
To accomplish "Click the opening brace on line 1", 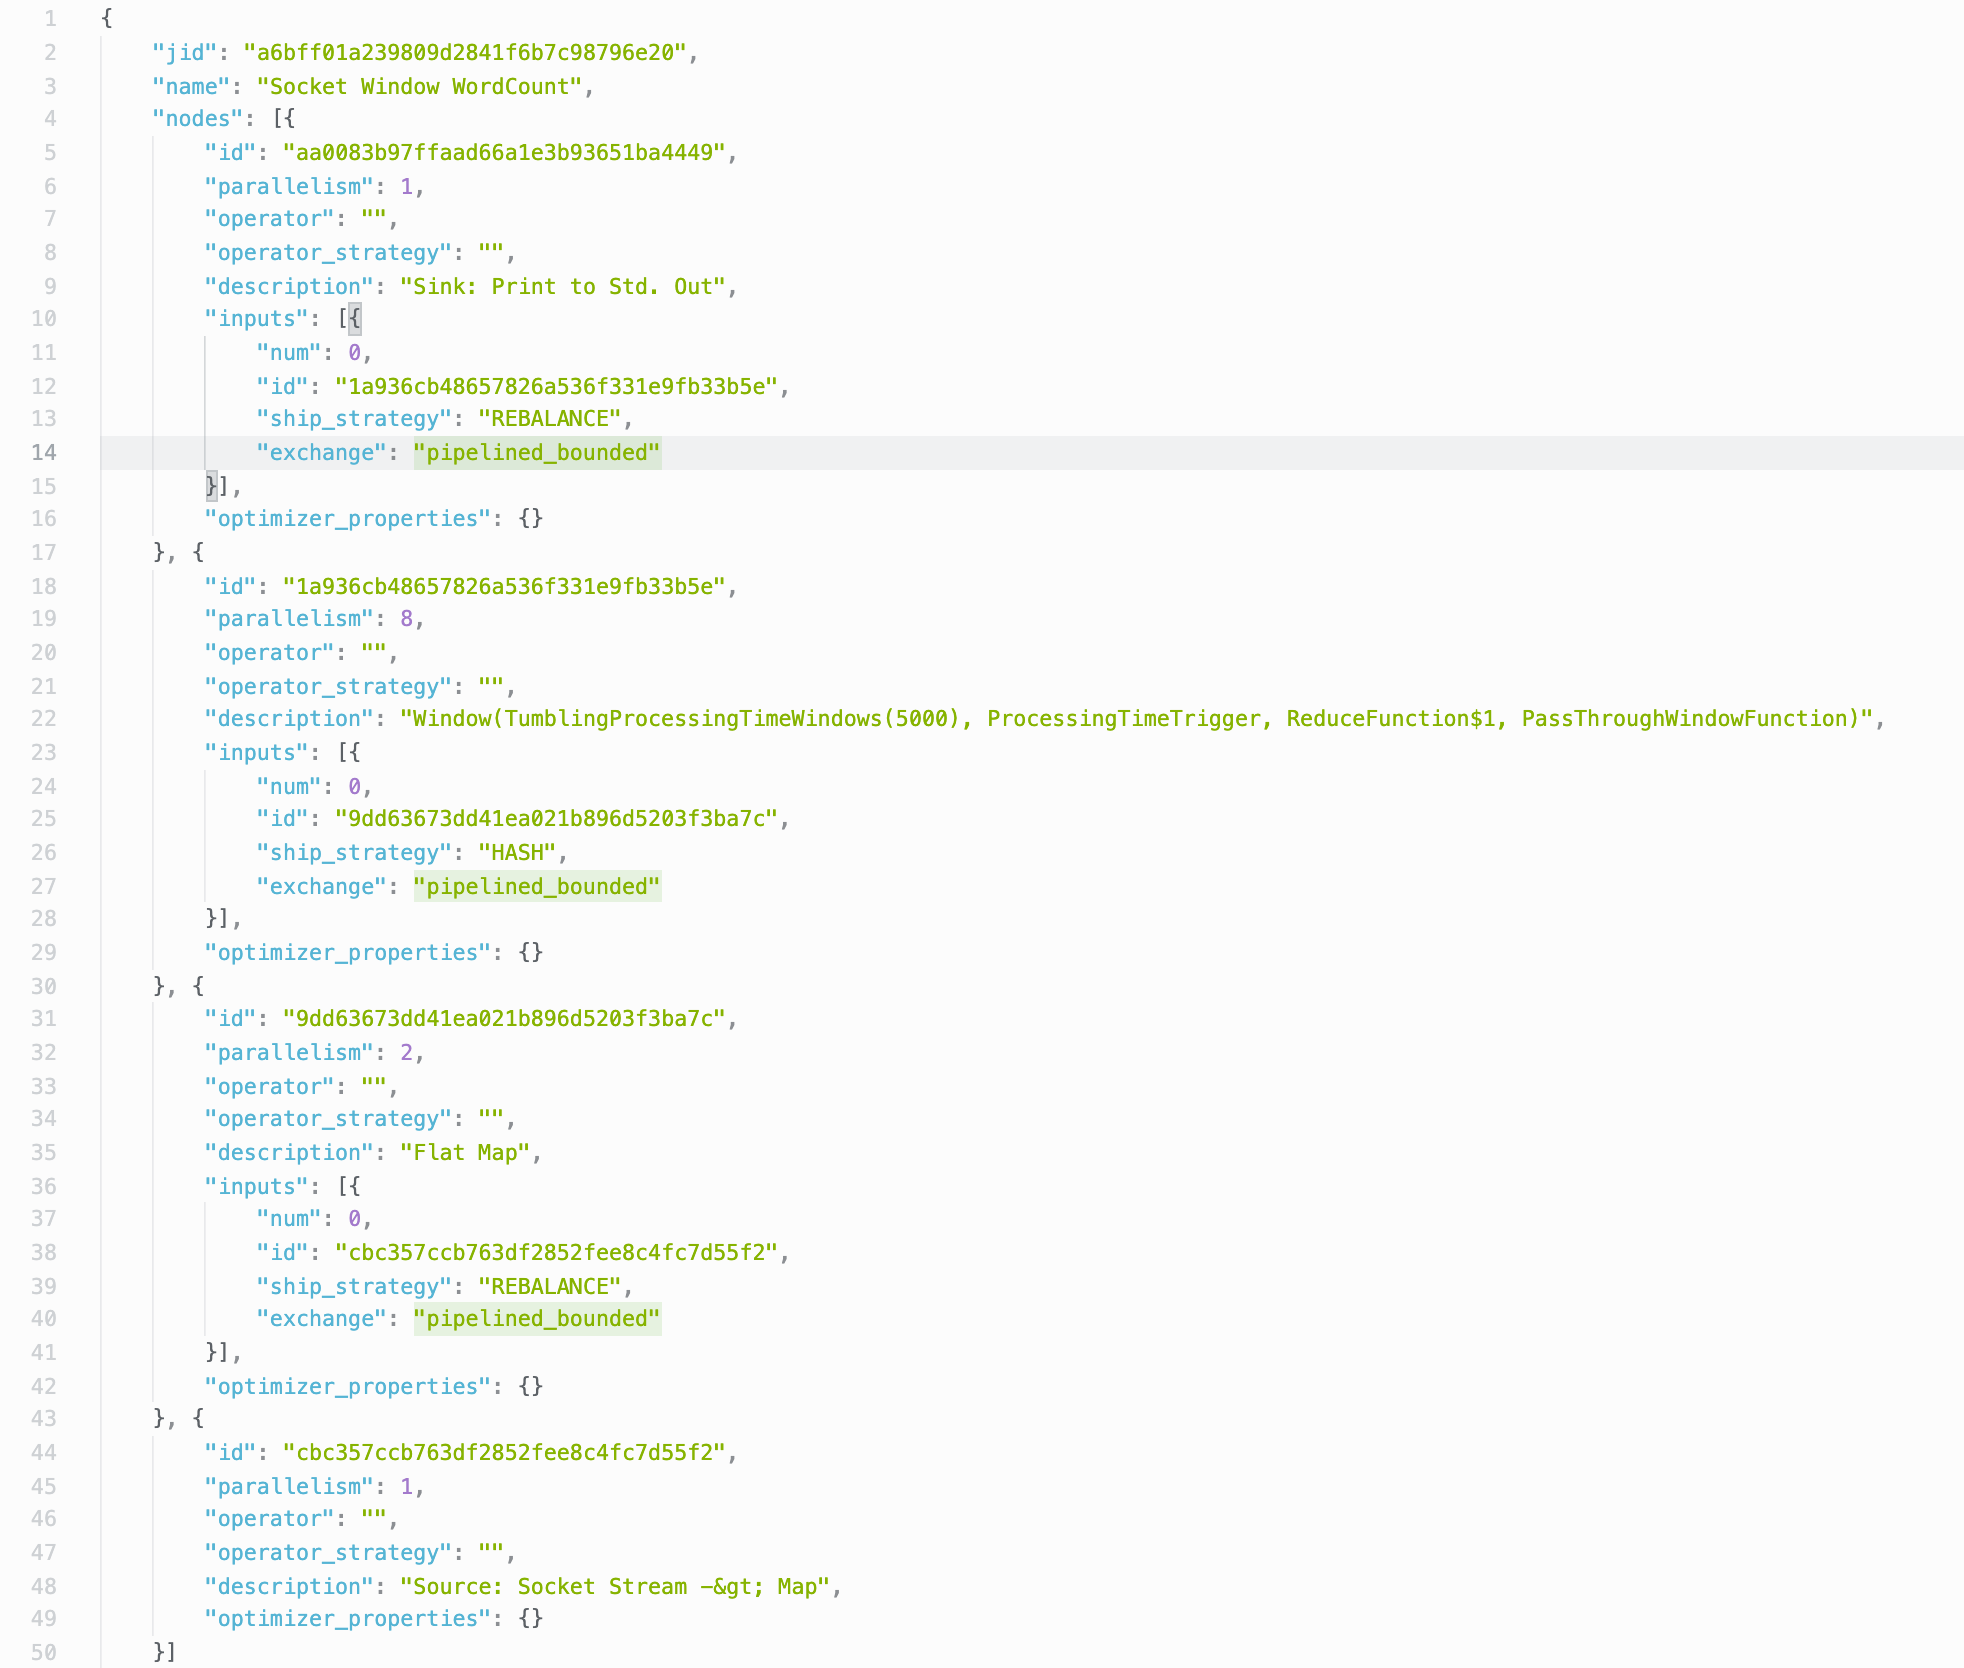I will pyautogui.click(x=107, y=19).
